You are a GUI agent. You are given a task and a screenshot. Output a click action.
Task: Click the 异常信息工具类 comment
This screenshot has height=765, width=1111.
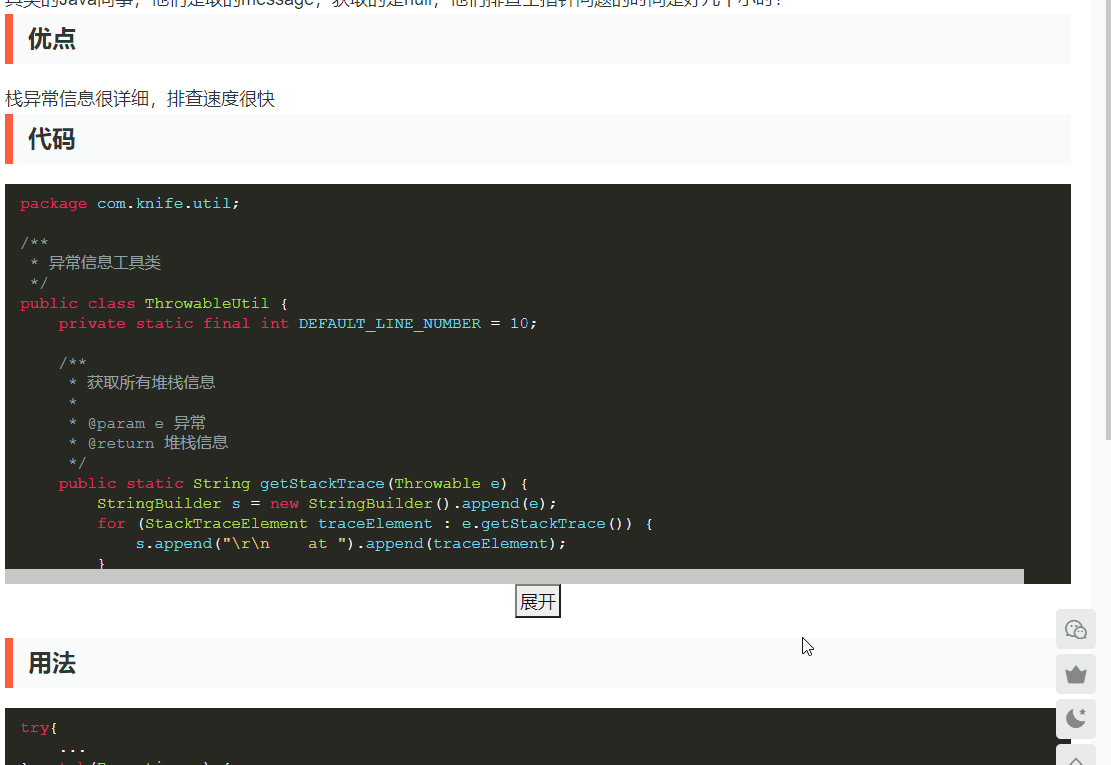coord(105,263)
